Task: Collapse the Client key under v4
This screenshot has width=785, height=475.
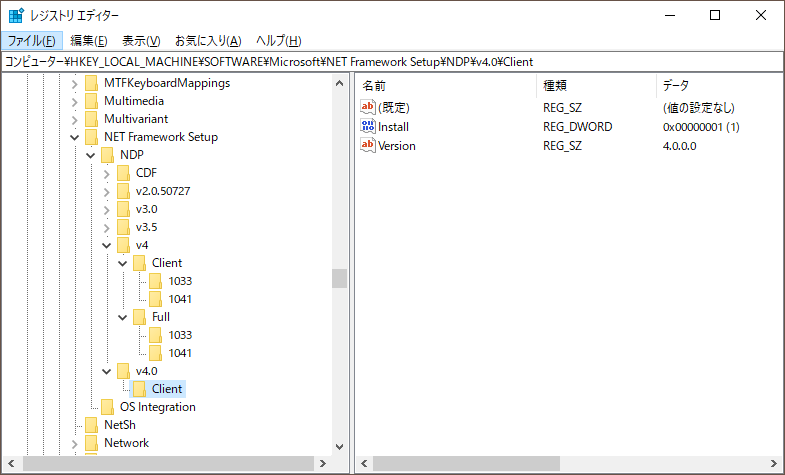Action: coord(123,264)
